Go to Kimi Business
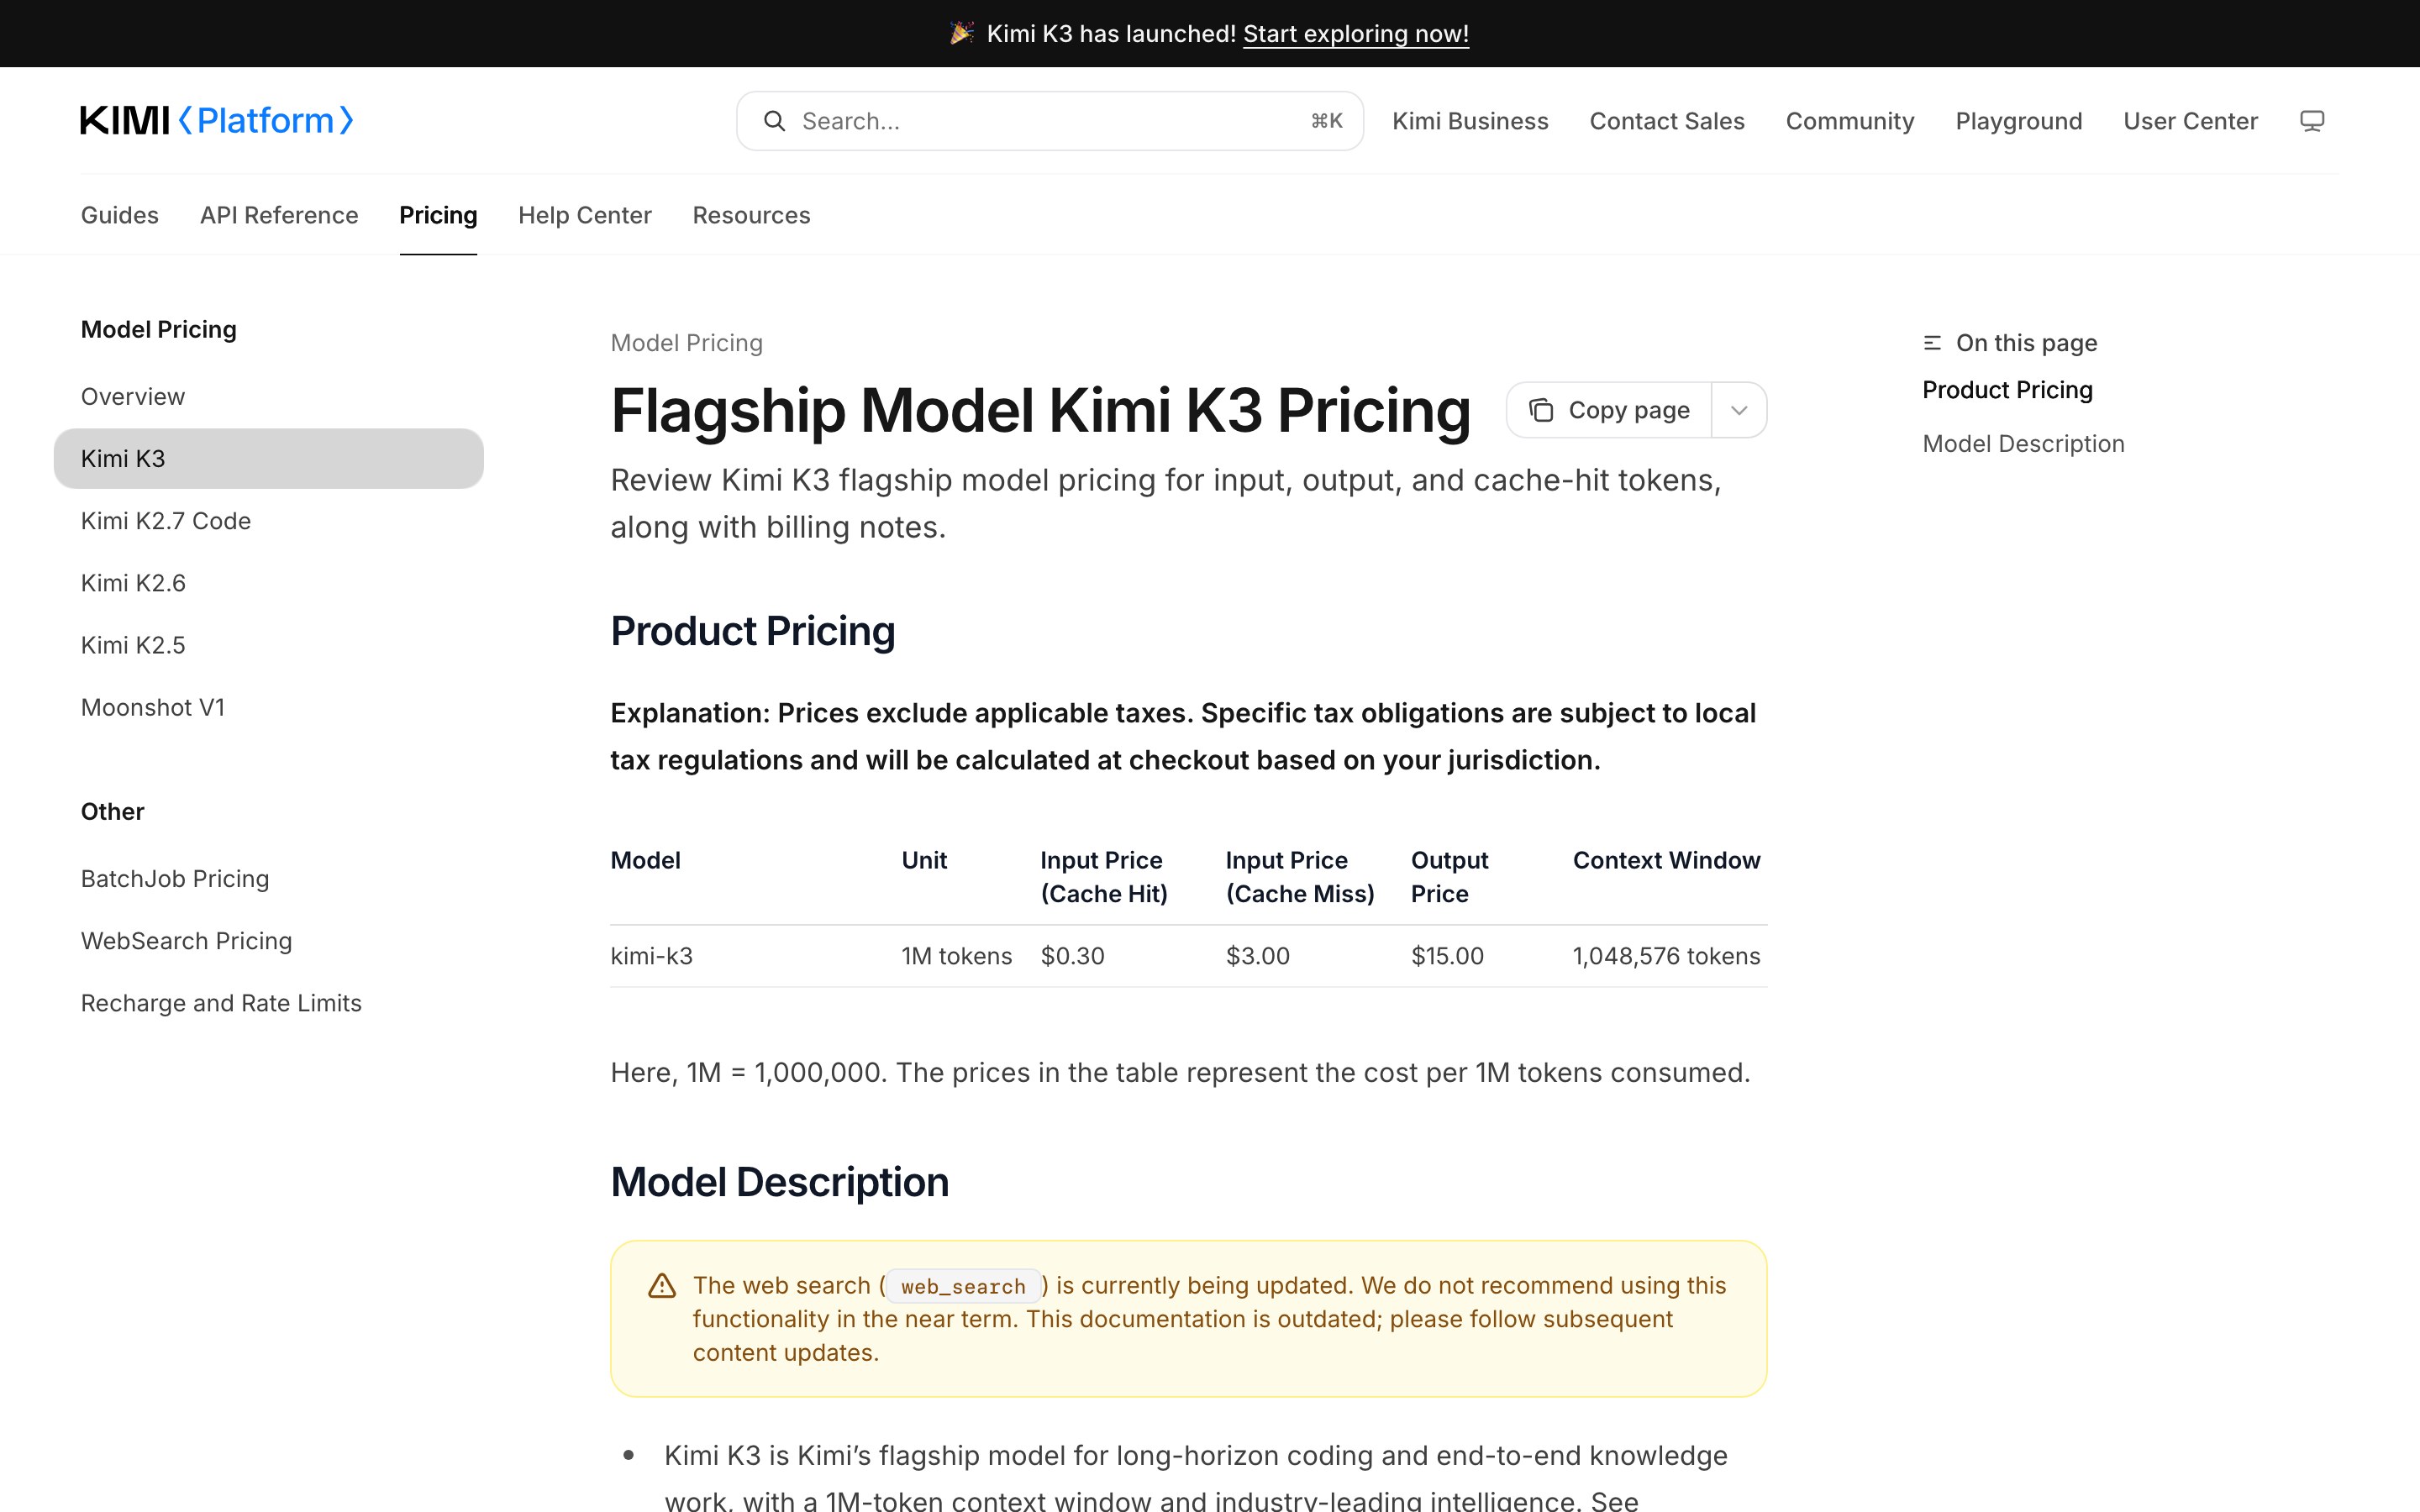The width and height of the screenshot is (2420, 1512). coord(1470,121)
